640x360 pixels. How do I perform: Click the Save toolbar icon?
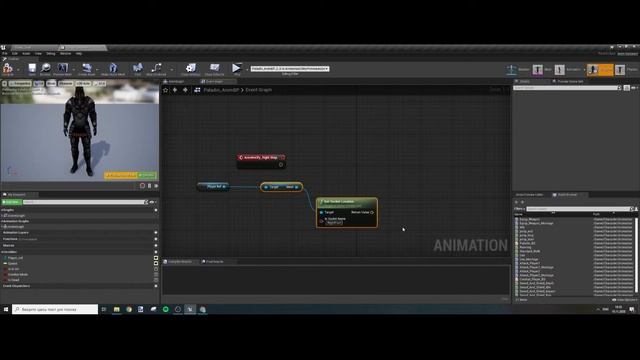[32, 68]
